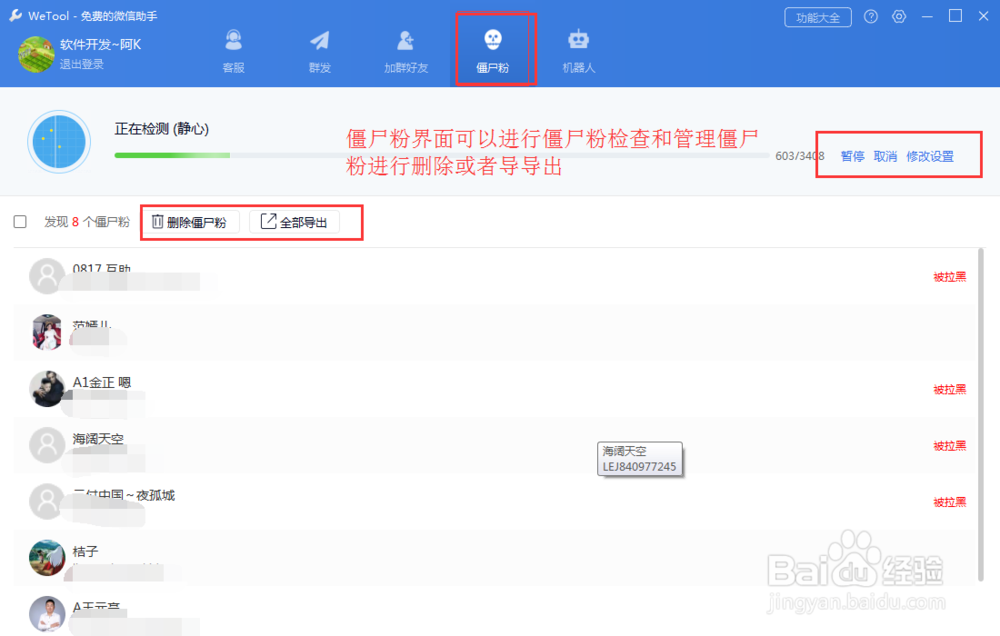Click the 功能大全 button
This screenshot has height=636, width=1000.
(x=818, y=17)
